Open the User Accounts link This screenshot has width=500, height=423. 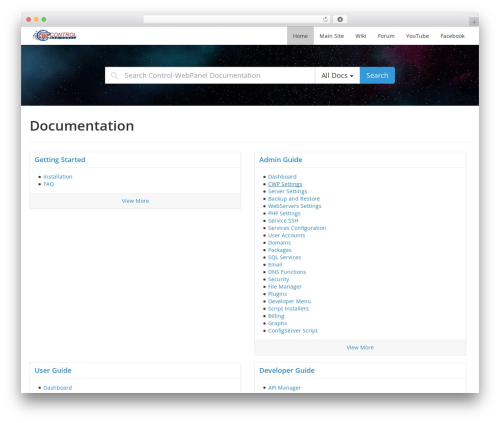(x=287, y=235)
